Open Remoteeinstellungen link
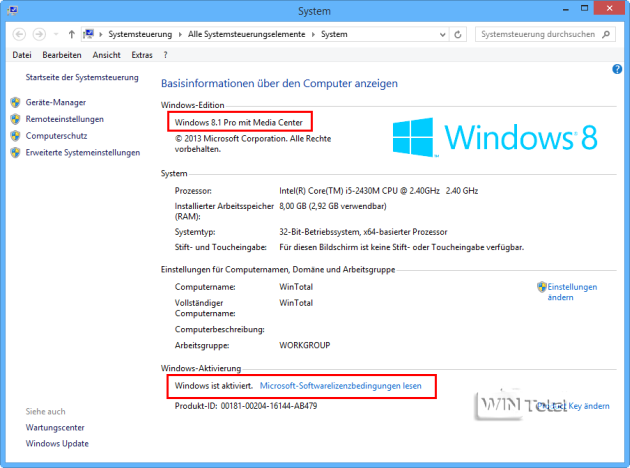Viewport: 630px width, 468px height. tap(65, 119)
